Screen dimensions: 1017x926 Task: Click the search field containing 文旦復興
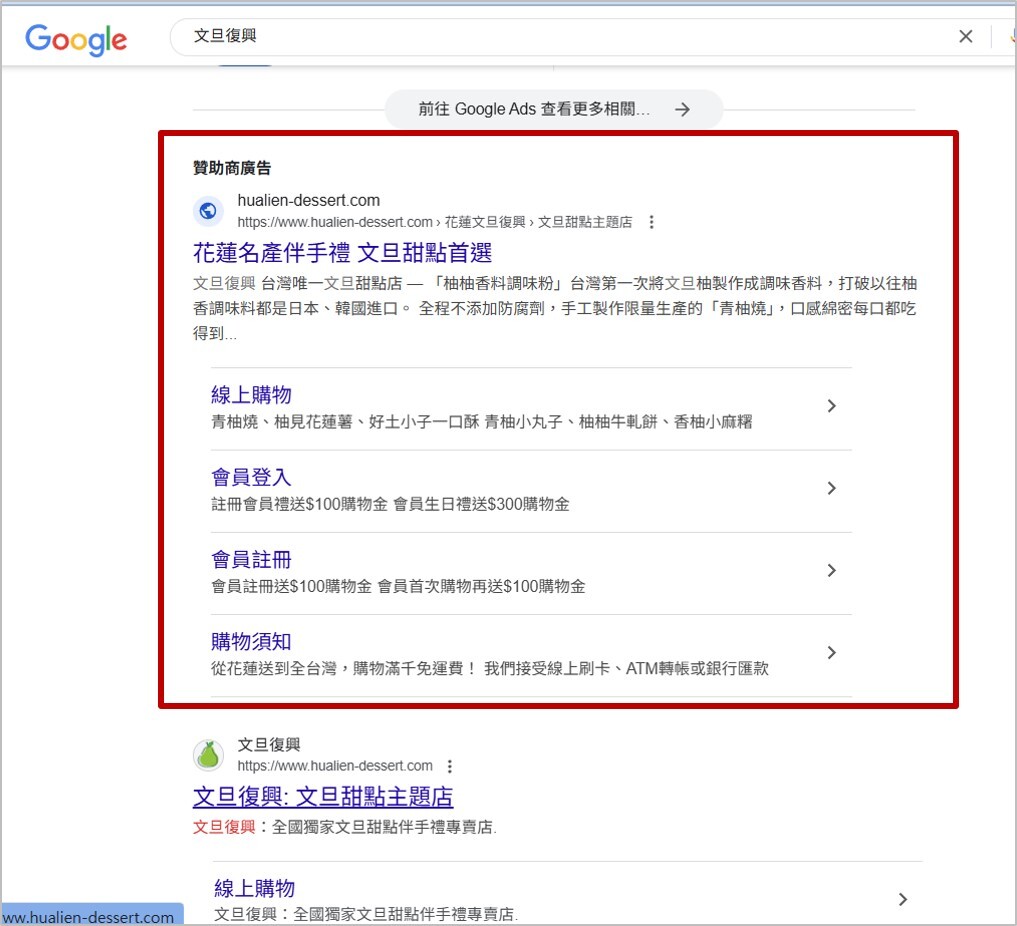(560, 37)
